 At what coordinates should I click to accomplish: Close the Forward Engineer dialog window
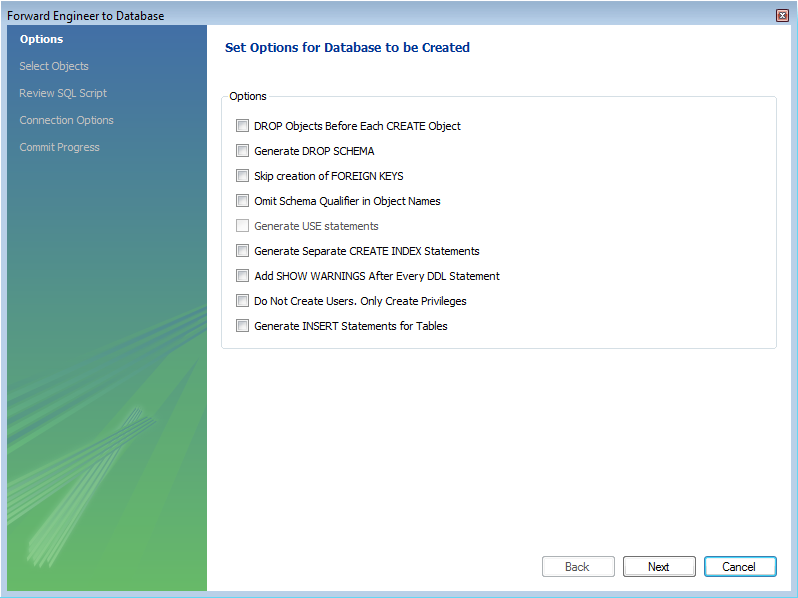pyautogui.click(x=782, y=16)
